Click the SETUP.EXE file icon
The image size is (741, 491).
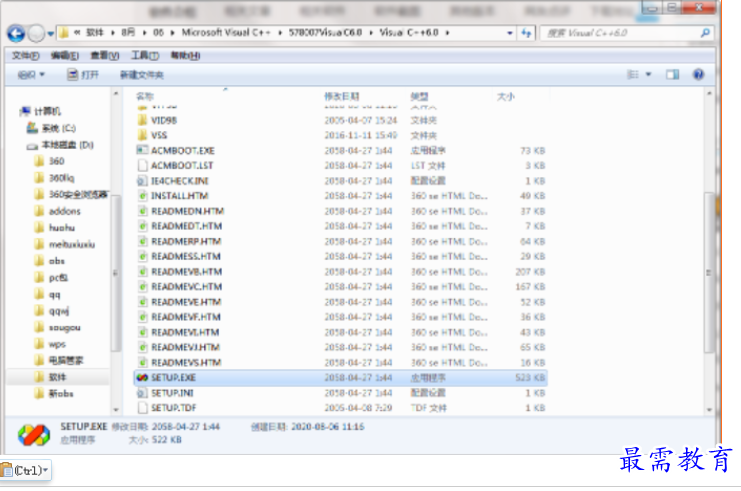pos(142,378)
